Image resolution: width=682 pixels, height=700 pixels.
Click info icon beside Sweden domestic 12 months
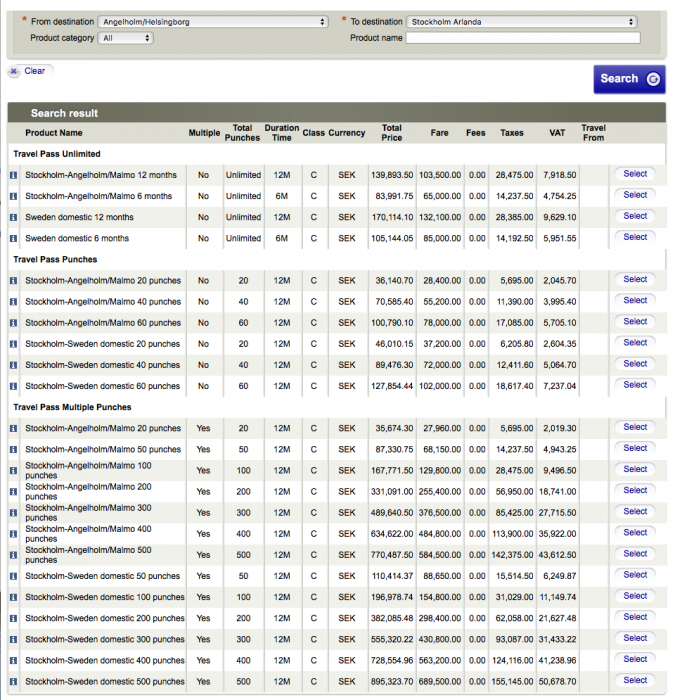(14, 217)
